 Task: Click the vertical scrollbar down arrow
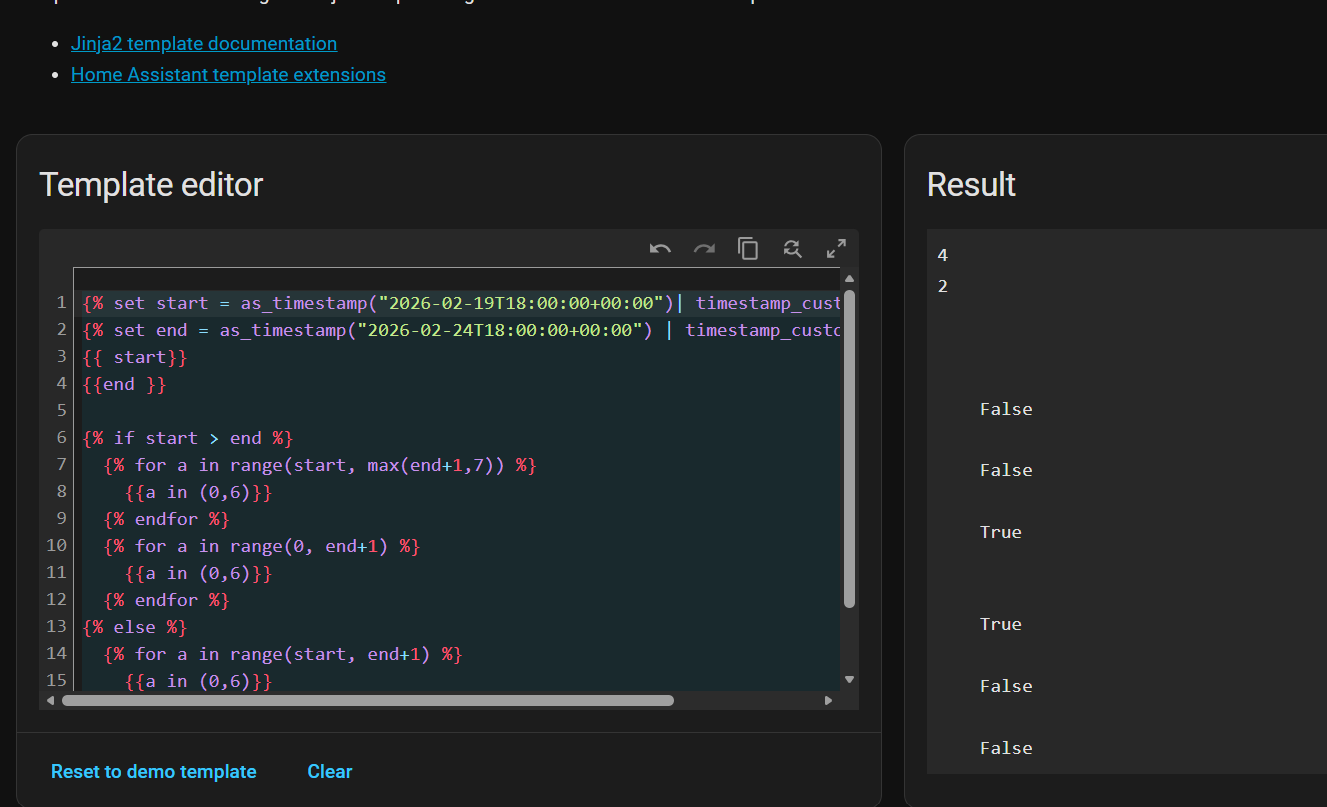click(x=849, y=679)
